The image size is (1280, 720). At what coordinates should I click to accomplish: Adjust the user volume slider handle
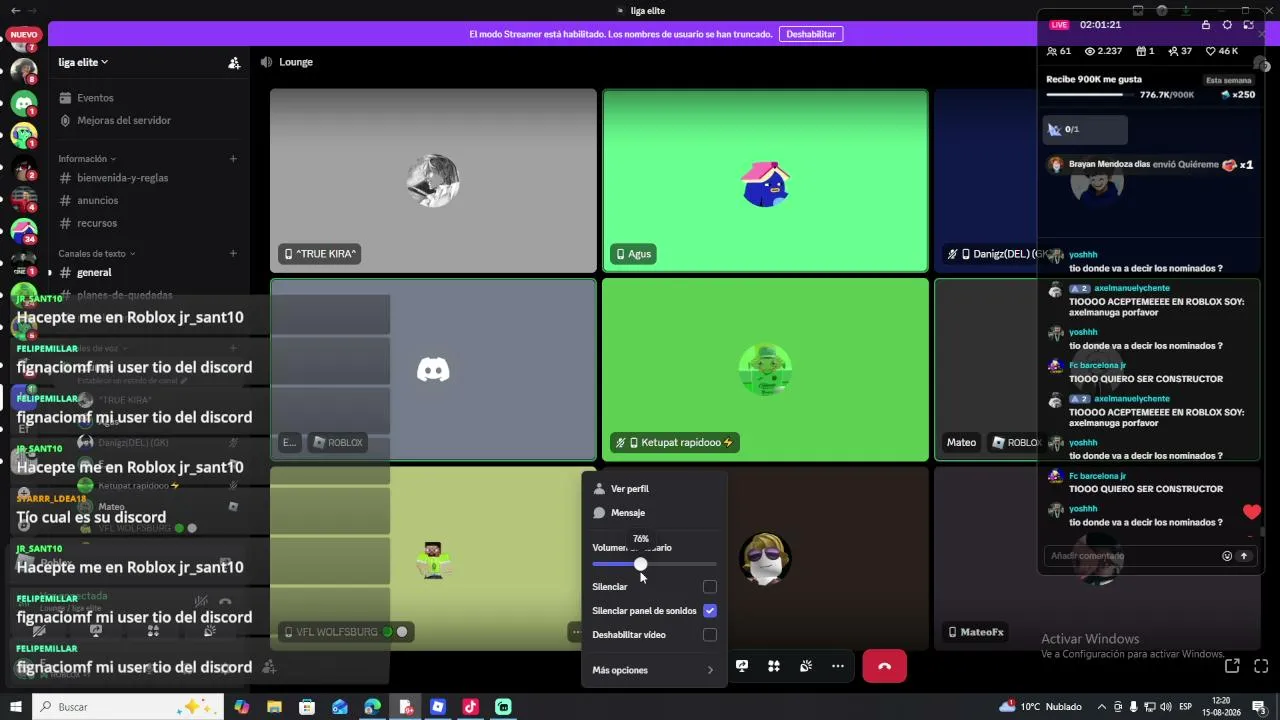[x=640, y=565]
